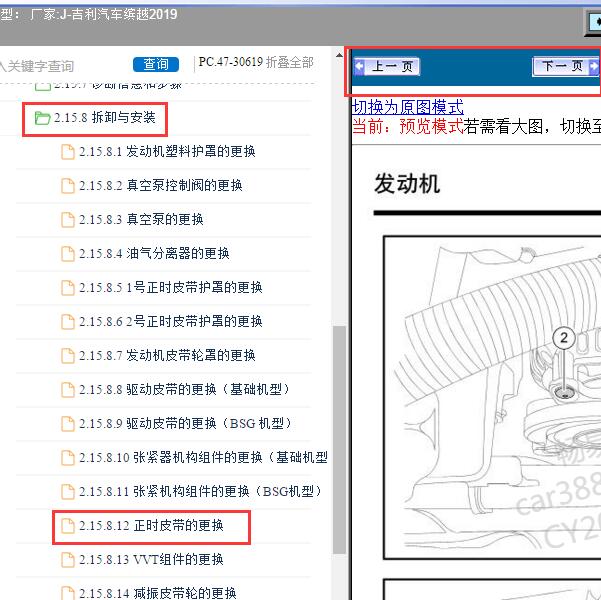The width and height of the screenshot is (601, 600).
Task: Click the 发动机 heading text
Action: (407, 184)
